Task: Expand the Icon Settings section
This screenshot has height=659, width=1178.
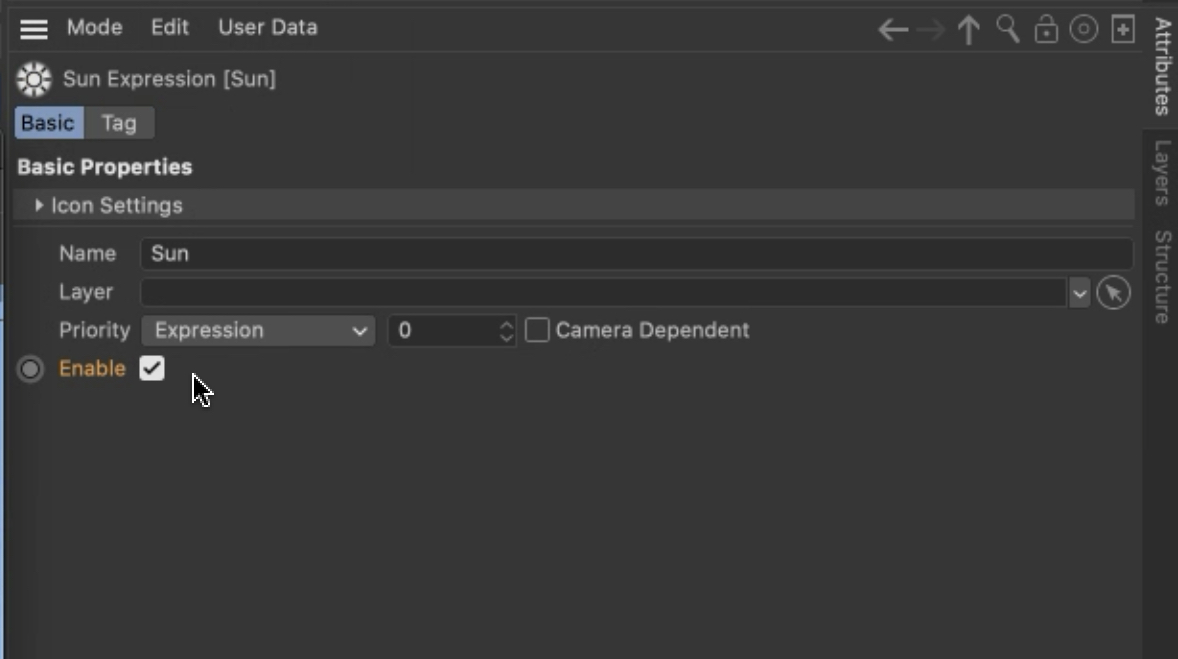Action: tap(39, 205)
